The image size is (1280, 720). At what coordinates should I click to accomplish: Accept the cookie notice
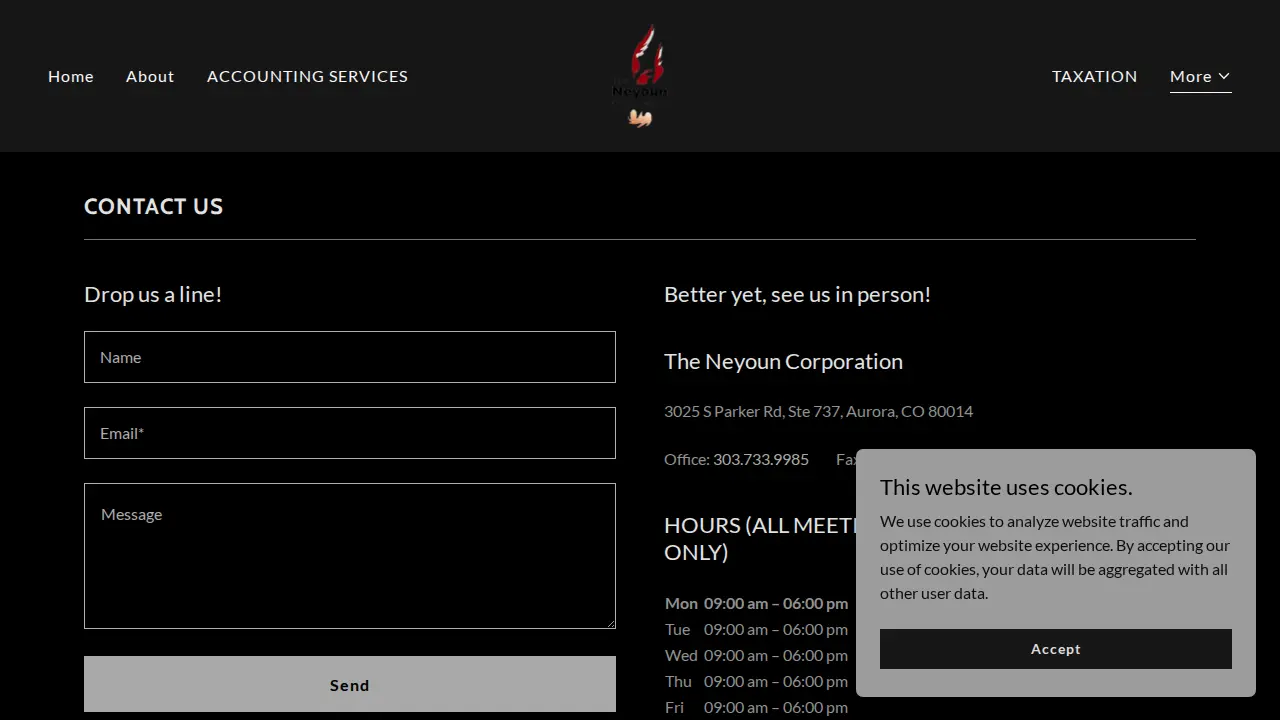point(1056,649)
